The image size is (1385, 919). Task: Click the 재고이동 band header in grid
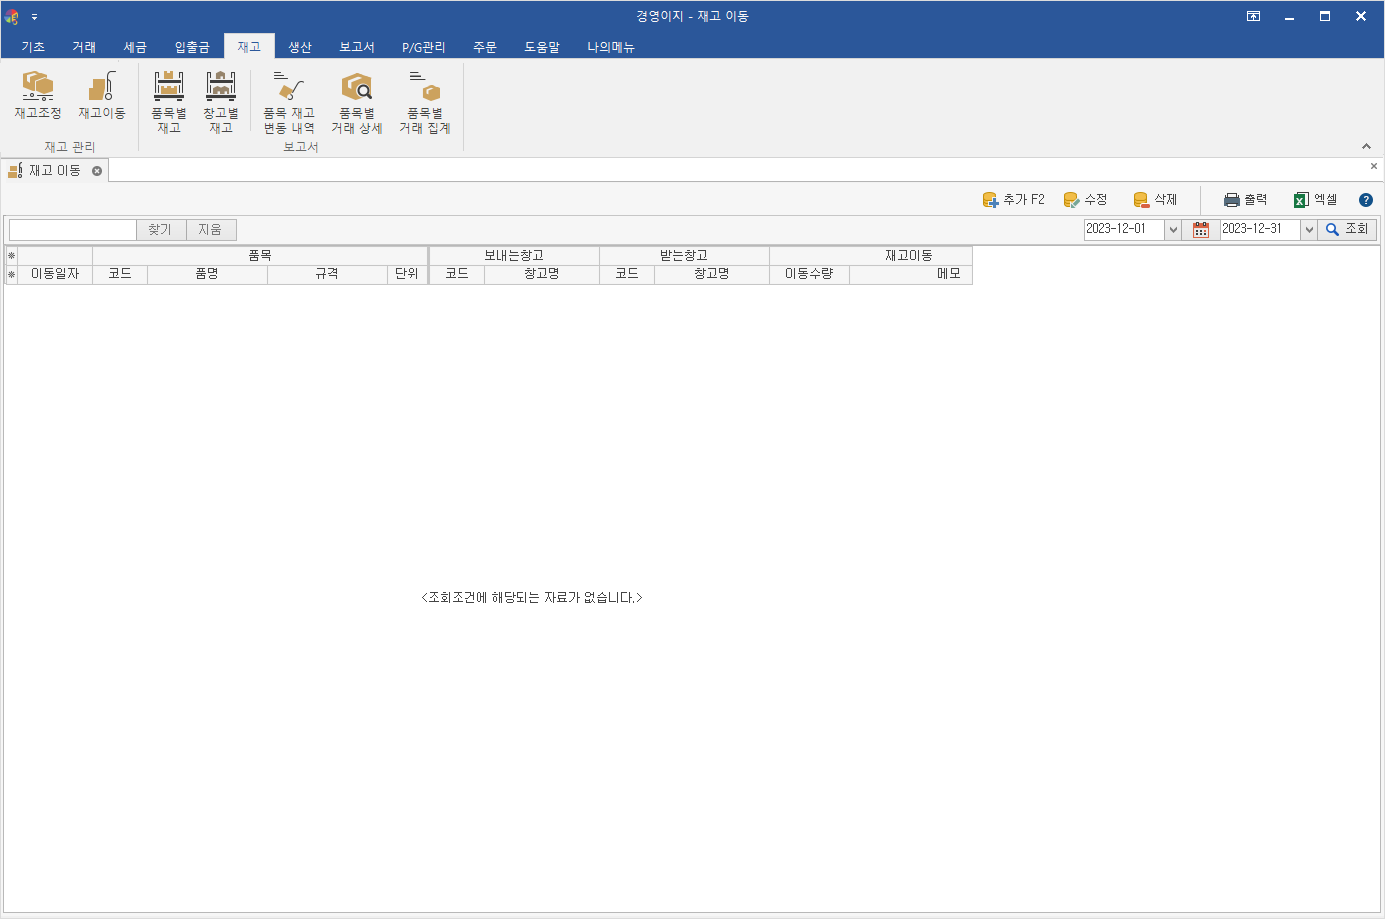871,256
